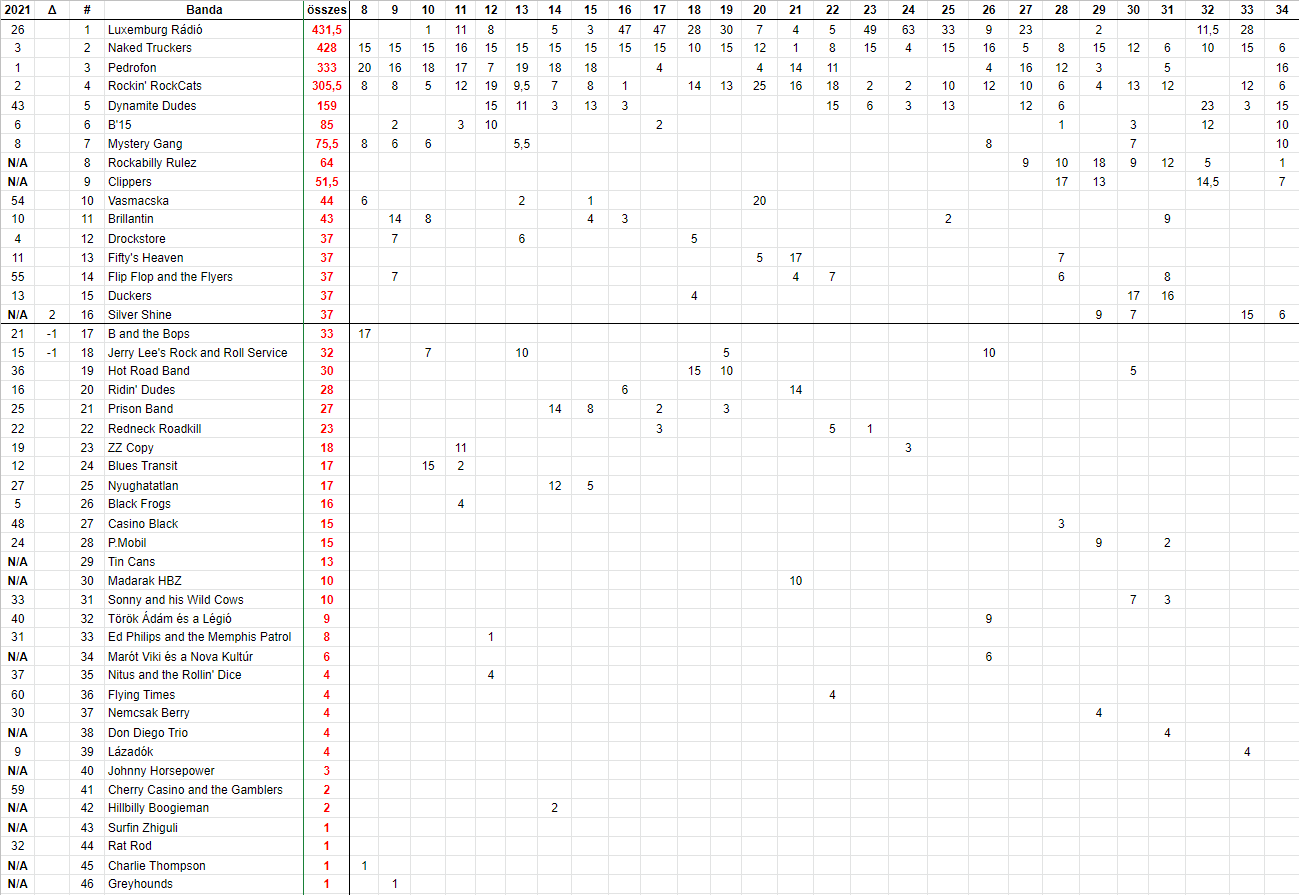1299x895 pixels.
Task: Click the Rockabilly Rulez total of 64
Action: point(326,163)
